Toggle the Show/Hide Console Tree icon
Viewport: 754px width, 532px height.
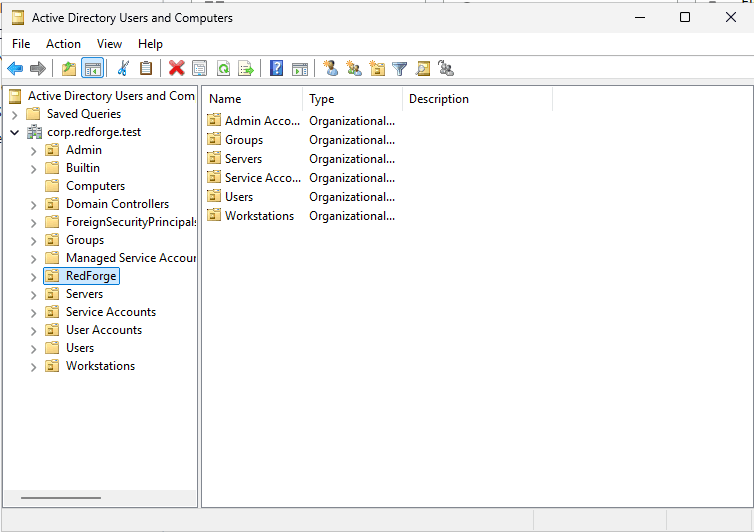[x=92, y=69]
